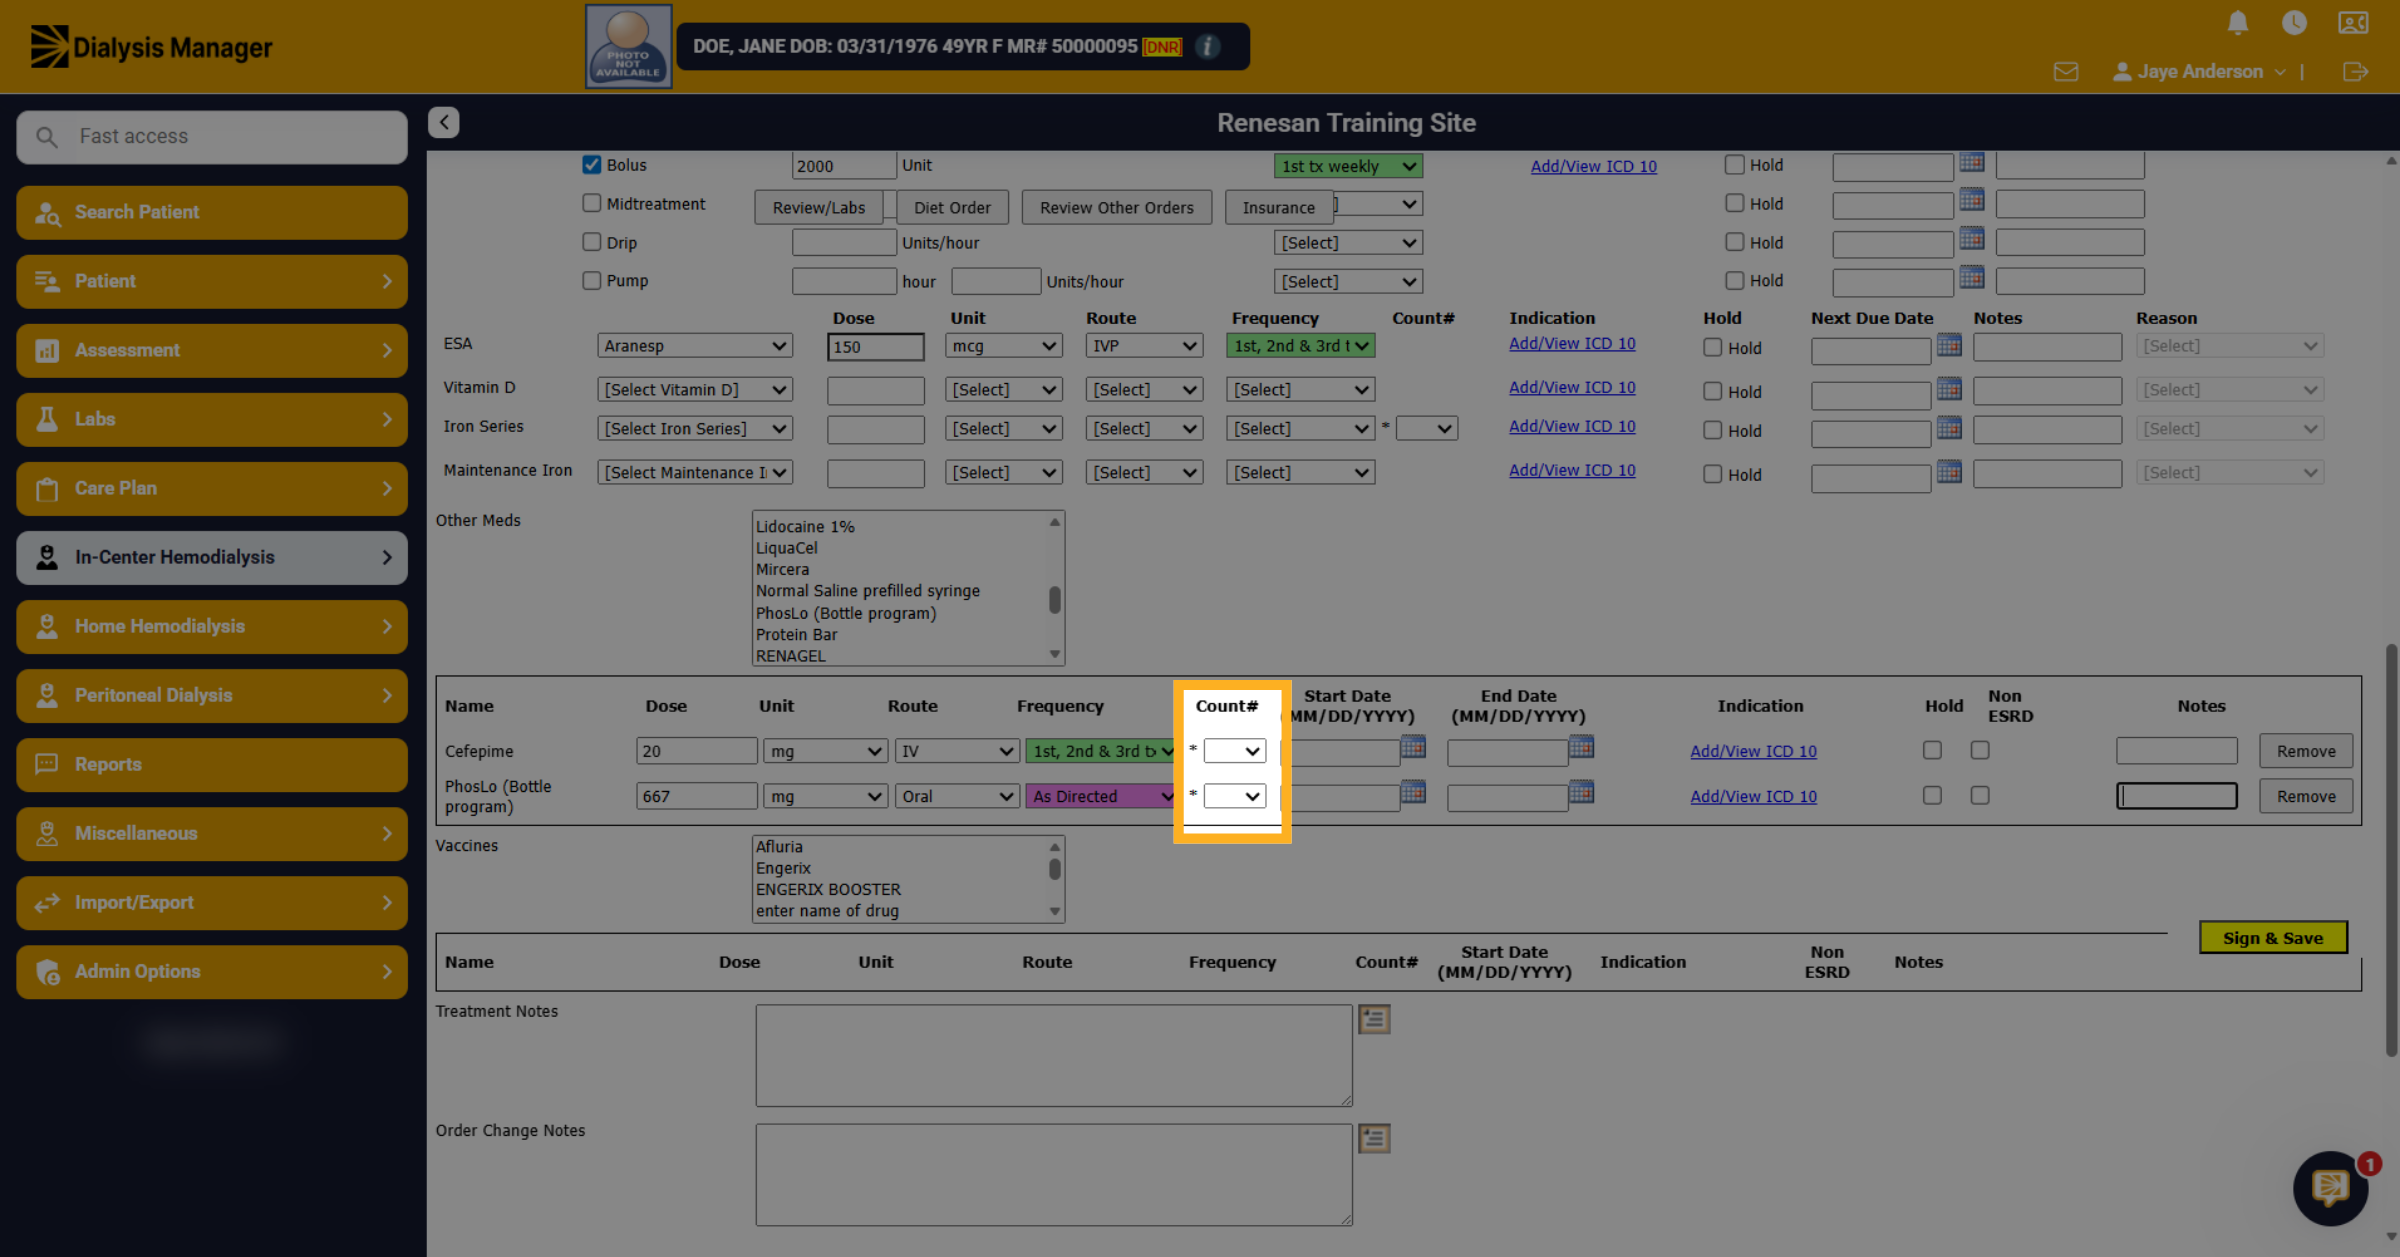Open the mail envelope icon

pyautogui.click(x=2066, y=72)
